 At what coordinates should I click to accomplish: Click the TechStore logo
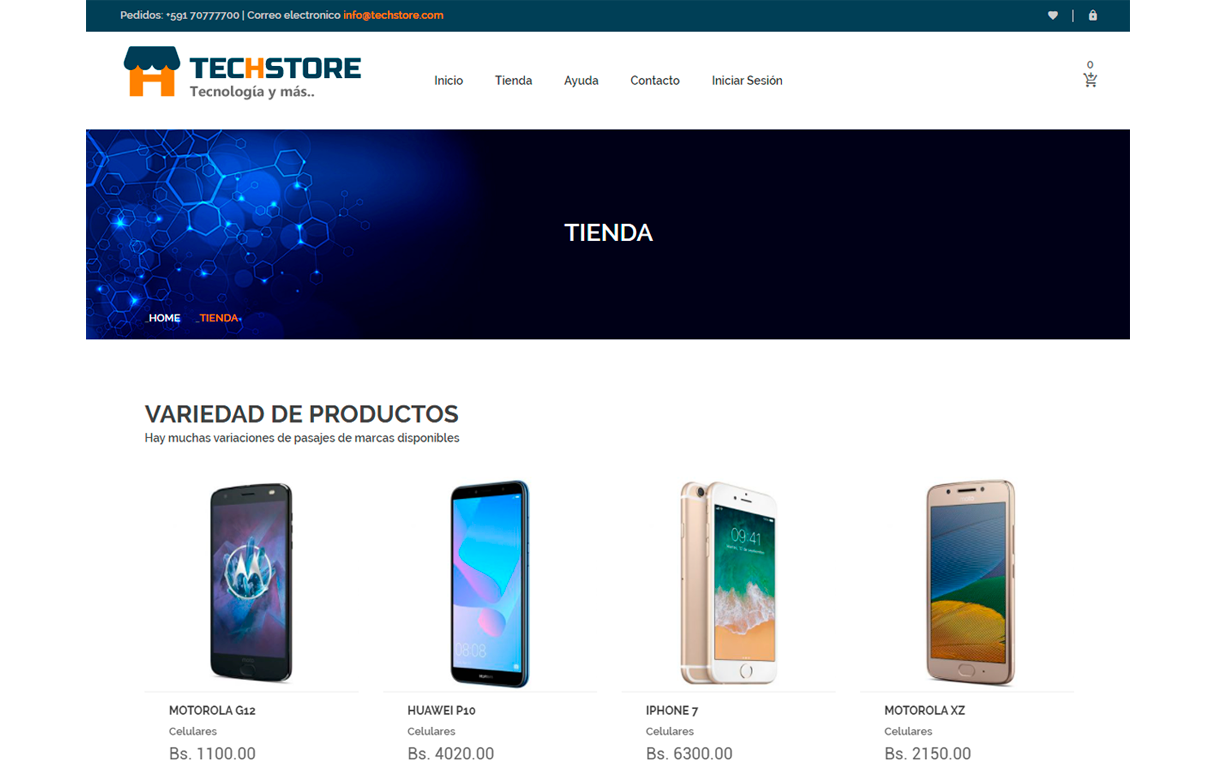tap(242, 72)
